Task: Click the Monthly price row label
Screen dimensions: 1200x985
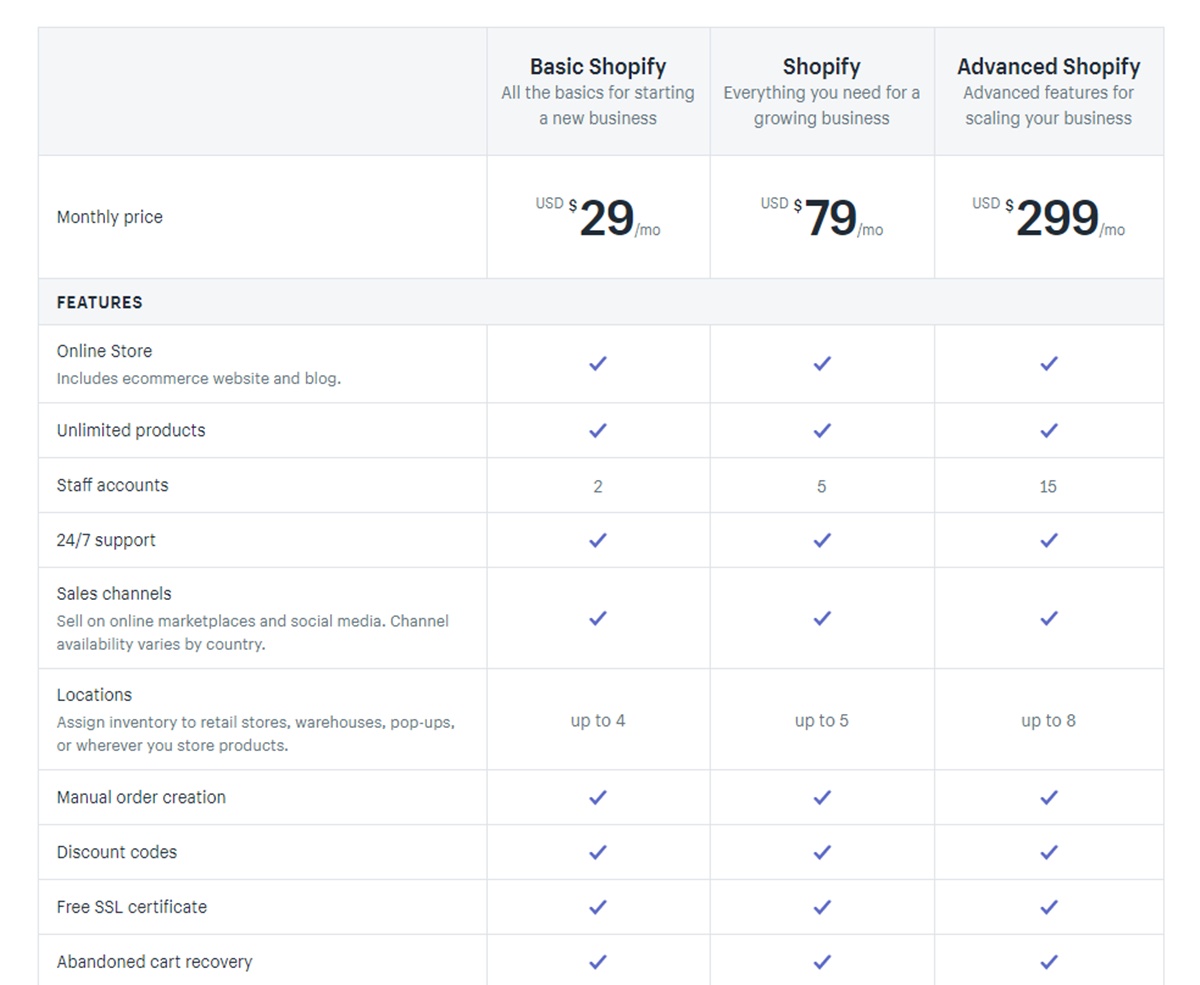Action: coord(109,217)
